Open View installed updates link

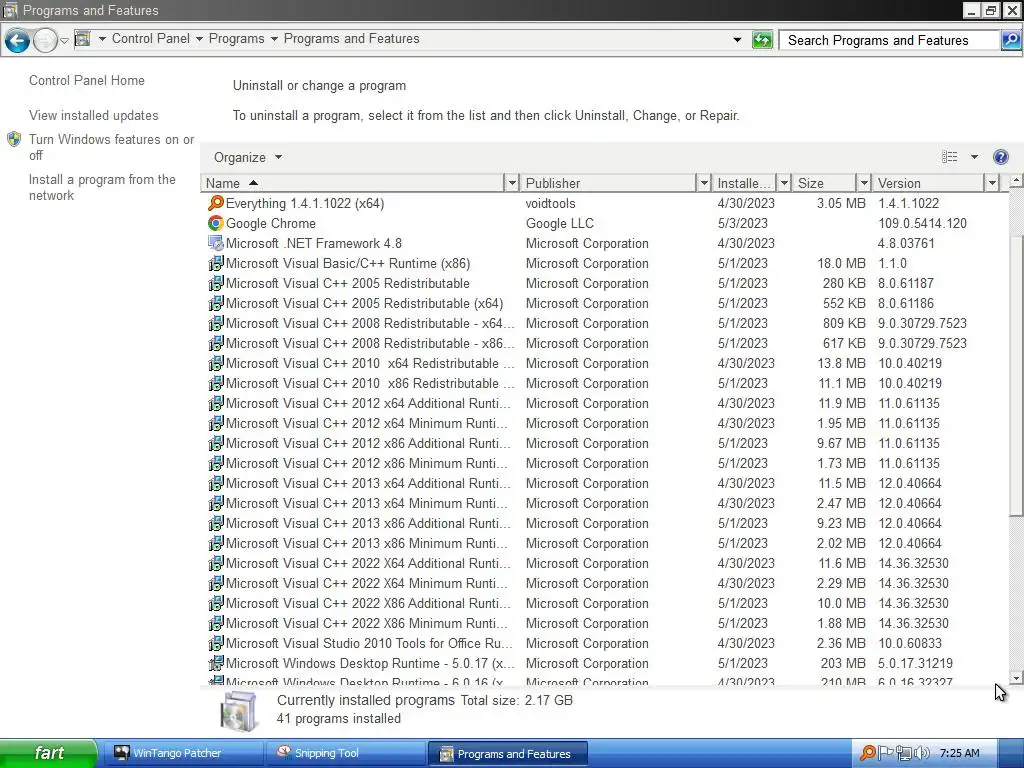coord(93,116)
